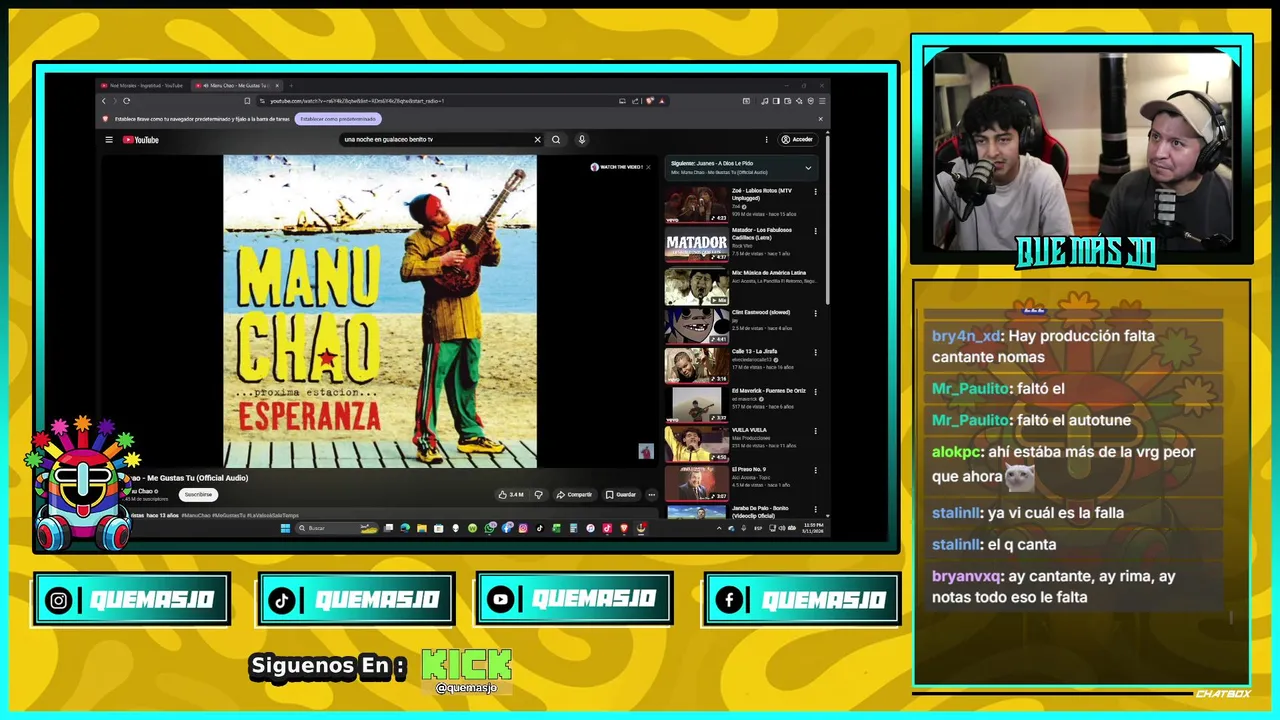Viewport: 1280px width, 720px height.
Task: Open options menu for Ed Maverick video
Action: 815,391
